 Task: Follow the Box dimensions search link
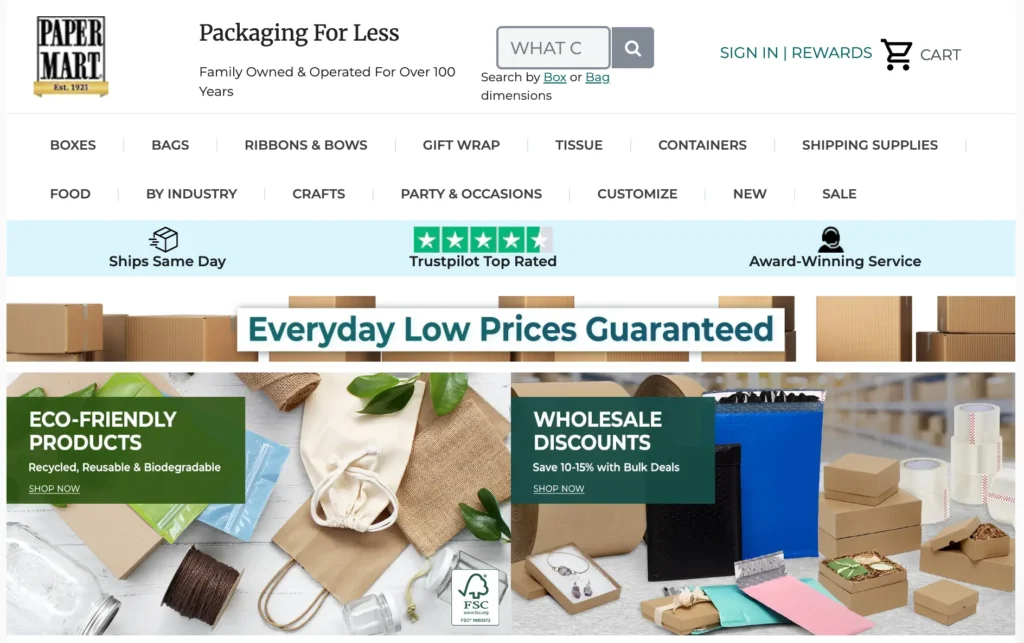tap(554, 77)
